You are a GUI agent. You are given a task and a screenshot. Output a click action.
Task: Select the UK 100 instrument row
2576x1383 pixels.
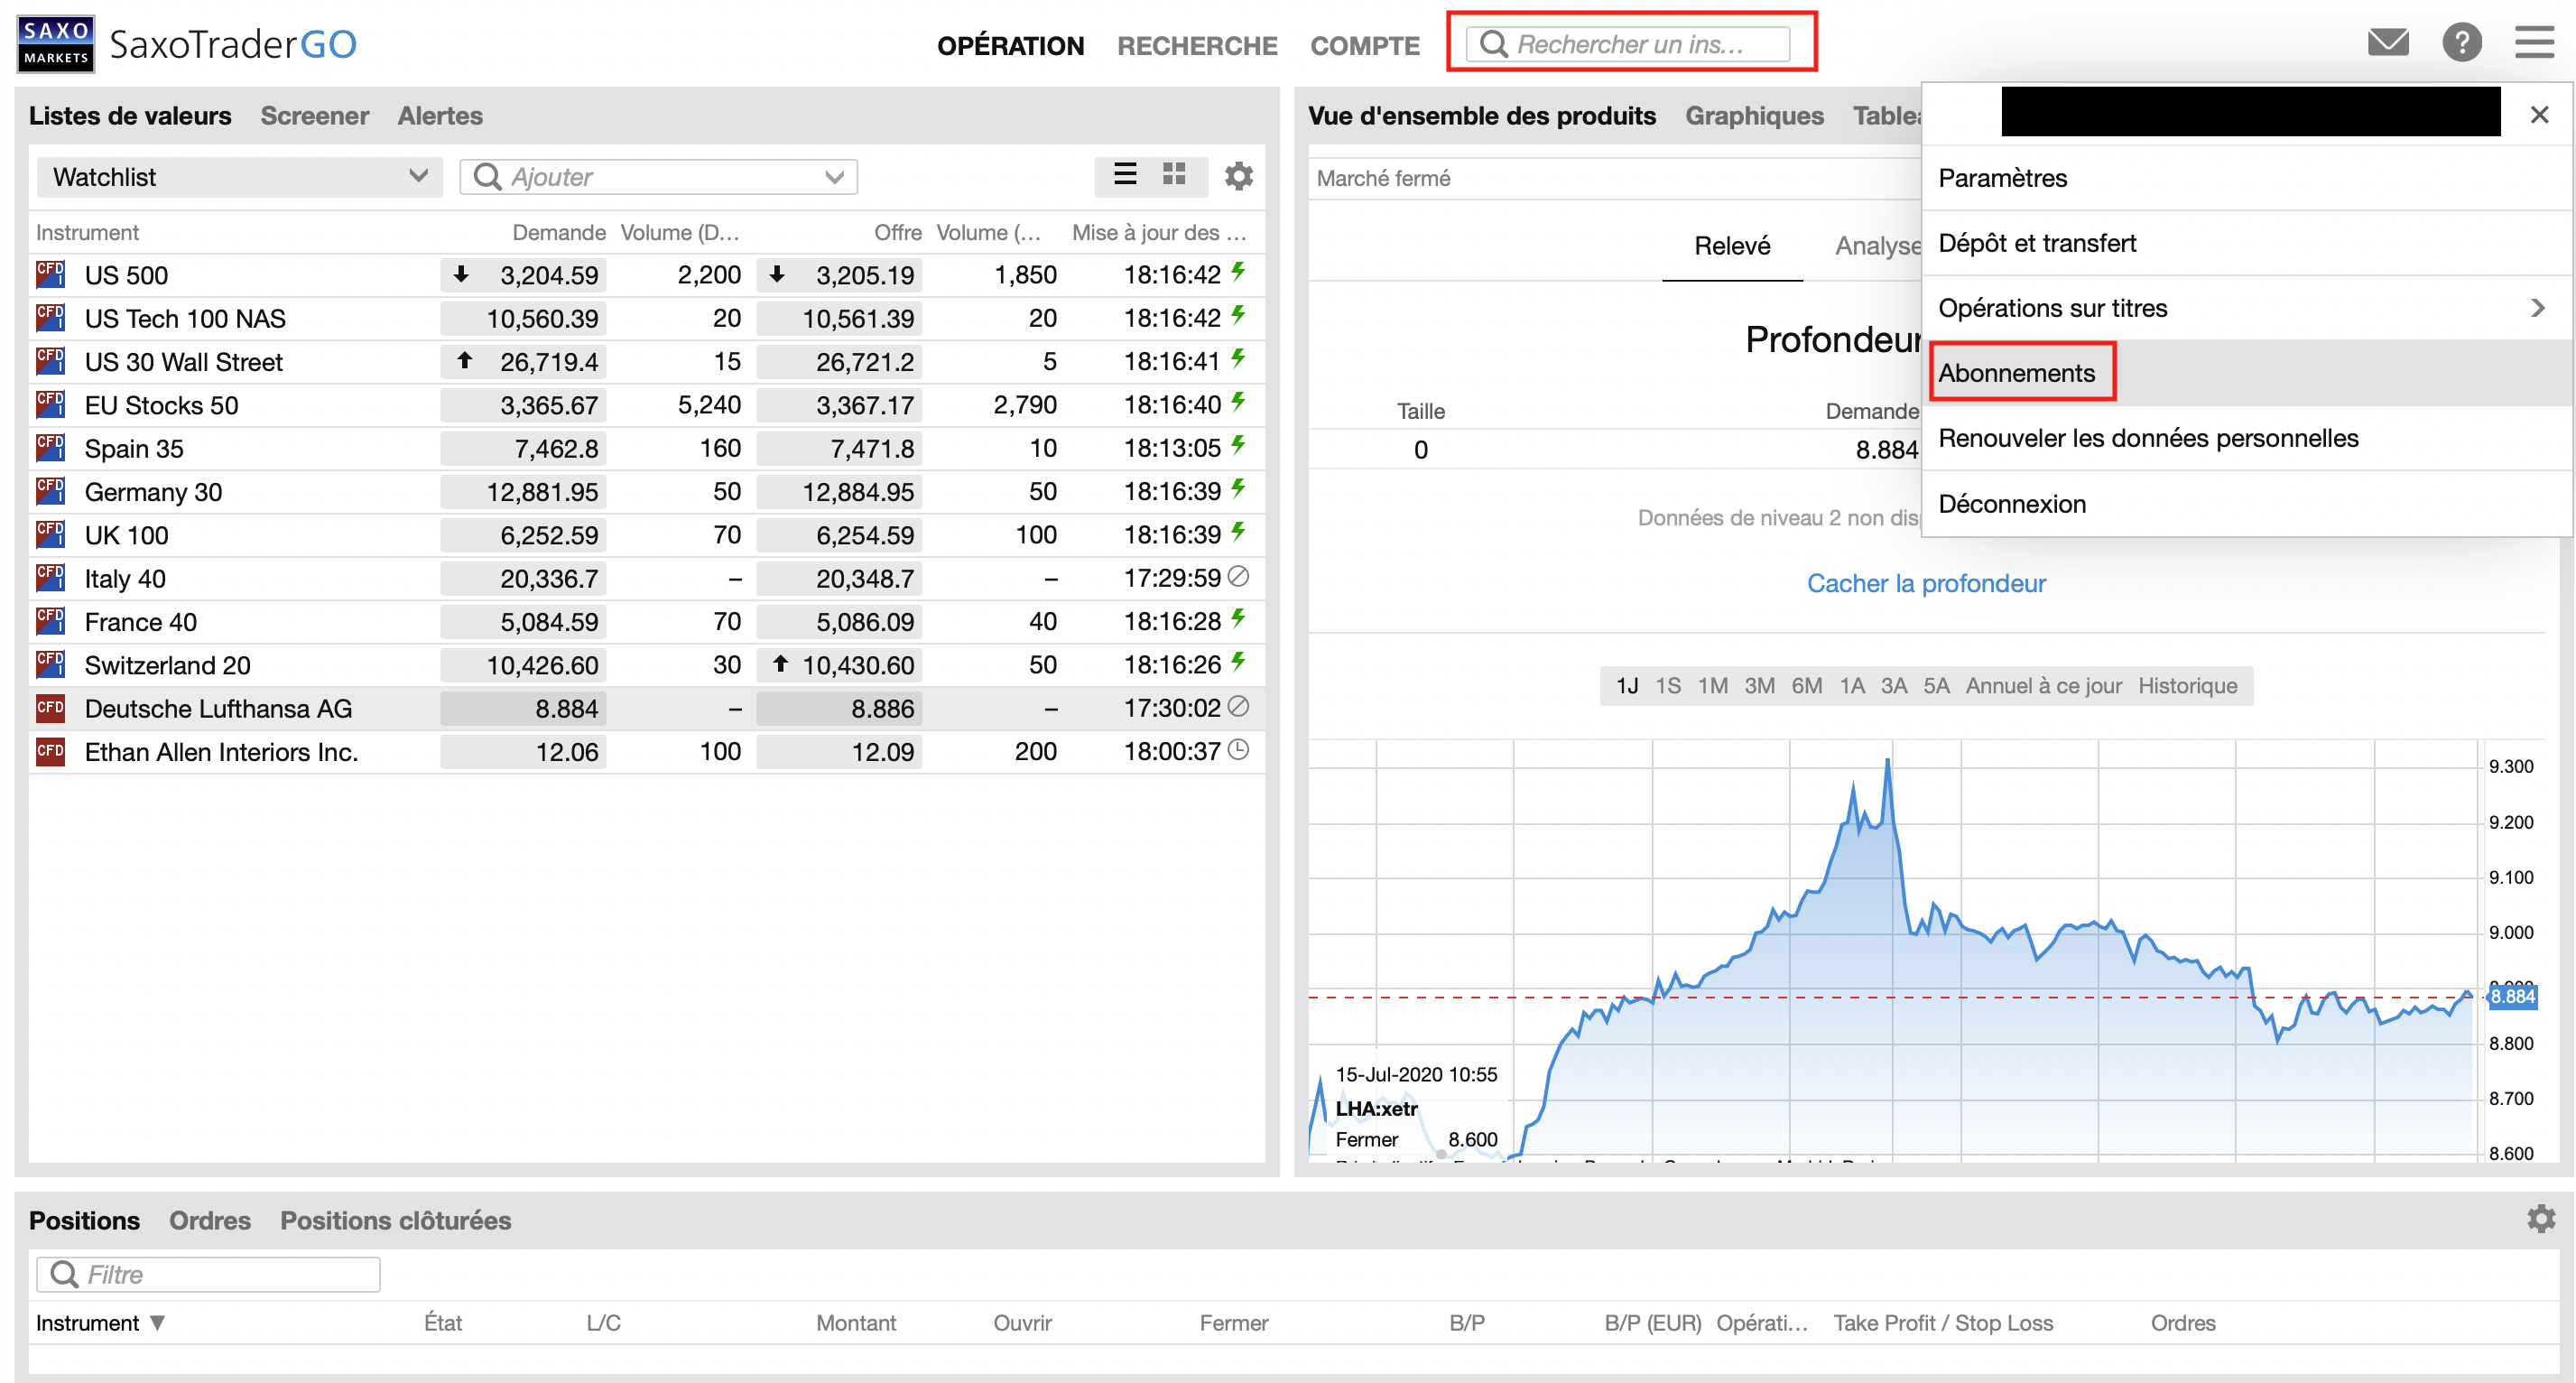647,535
